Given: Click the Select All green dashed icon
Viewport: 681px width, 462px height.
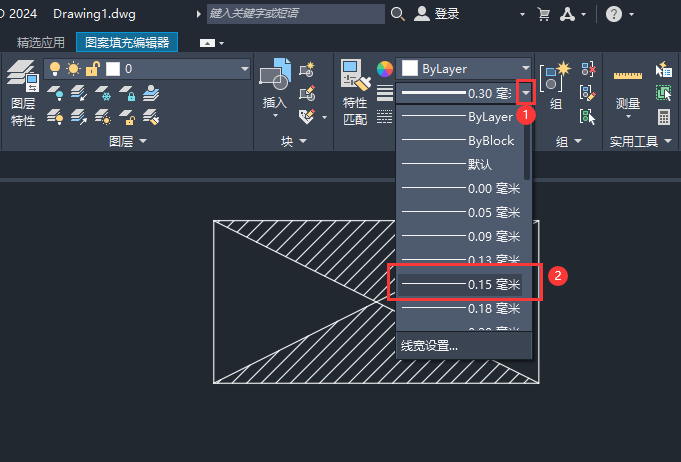Looking at the screenshot, I should tap(664, 92).
